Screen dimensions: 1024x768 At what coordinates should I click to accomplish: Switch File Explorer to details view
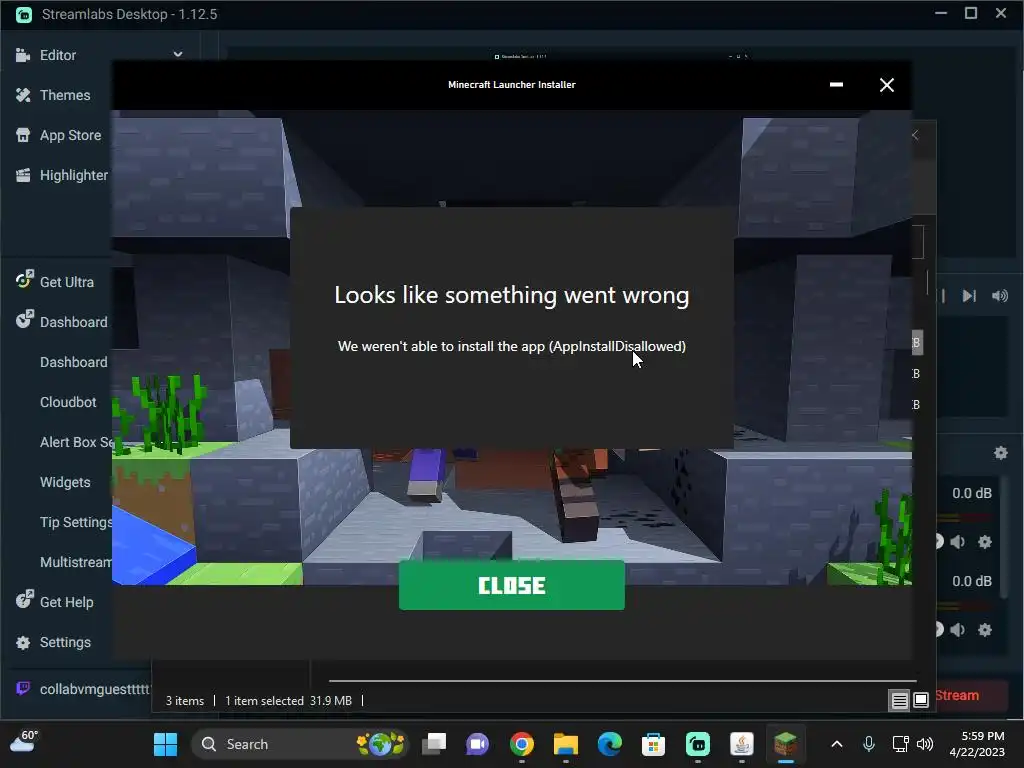(899, 701)
